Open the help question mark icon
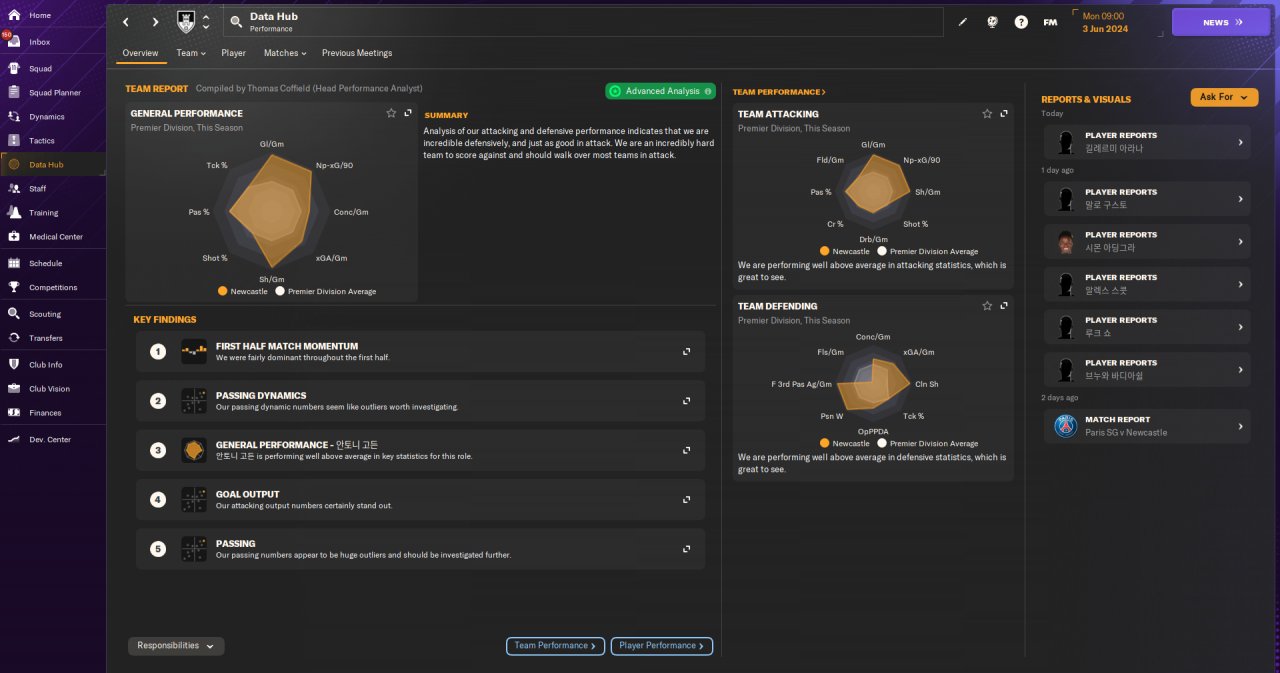This screenshot has width=1280, height=673. (x=1021, y=22)
